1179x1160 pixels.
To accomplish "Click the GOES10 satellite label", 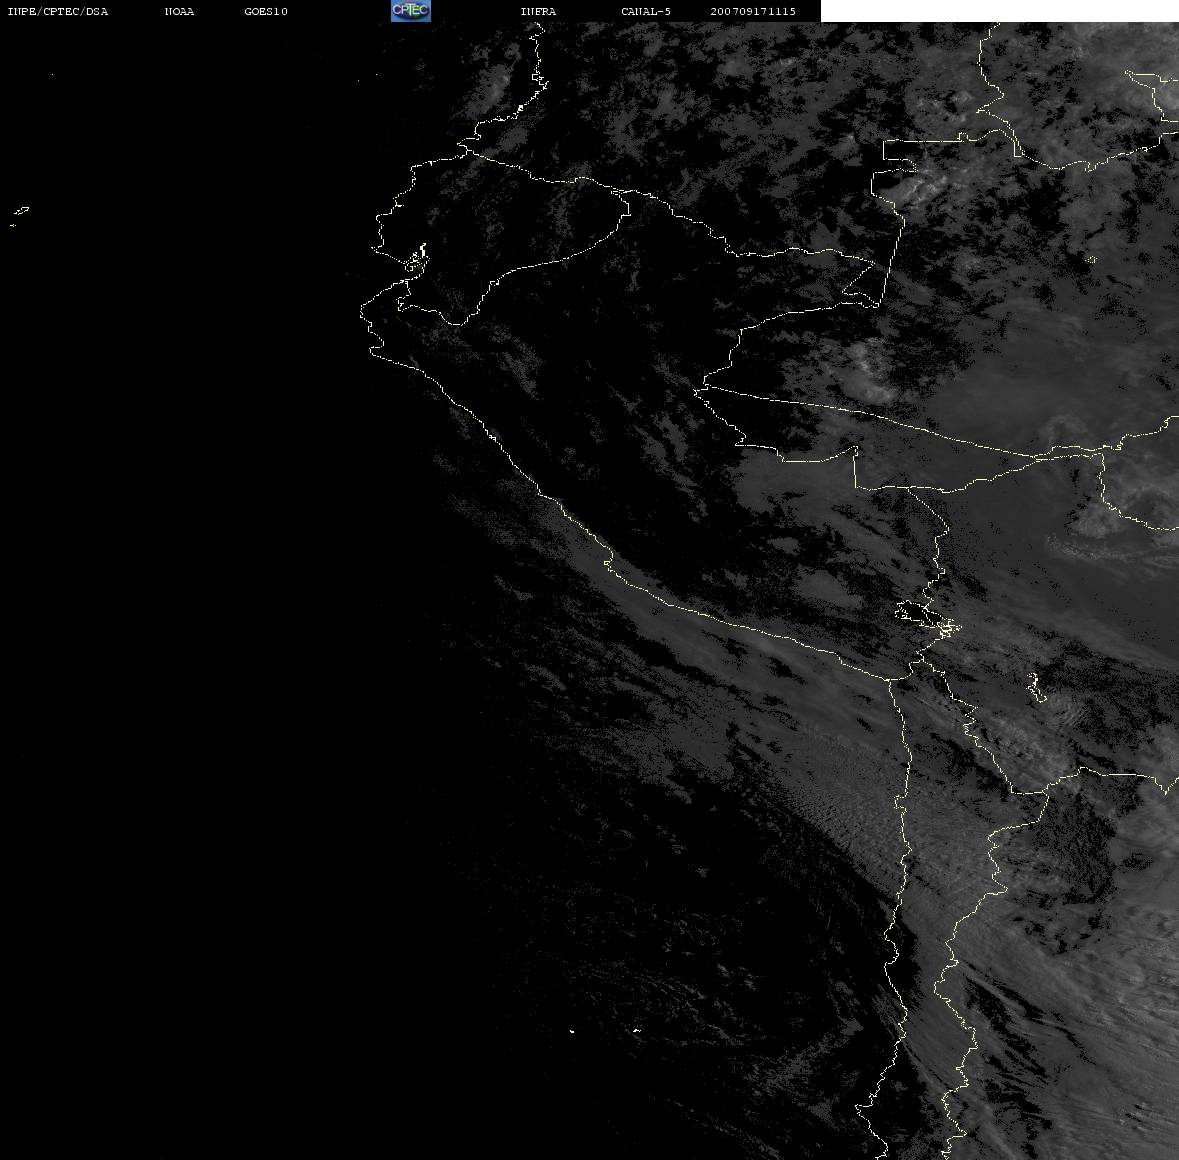I will 266,11.
